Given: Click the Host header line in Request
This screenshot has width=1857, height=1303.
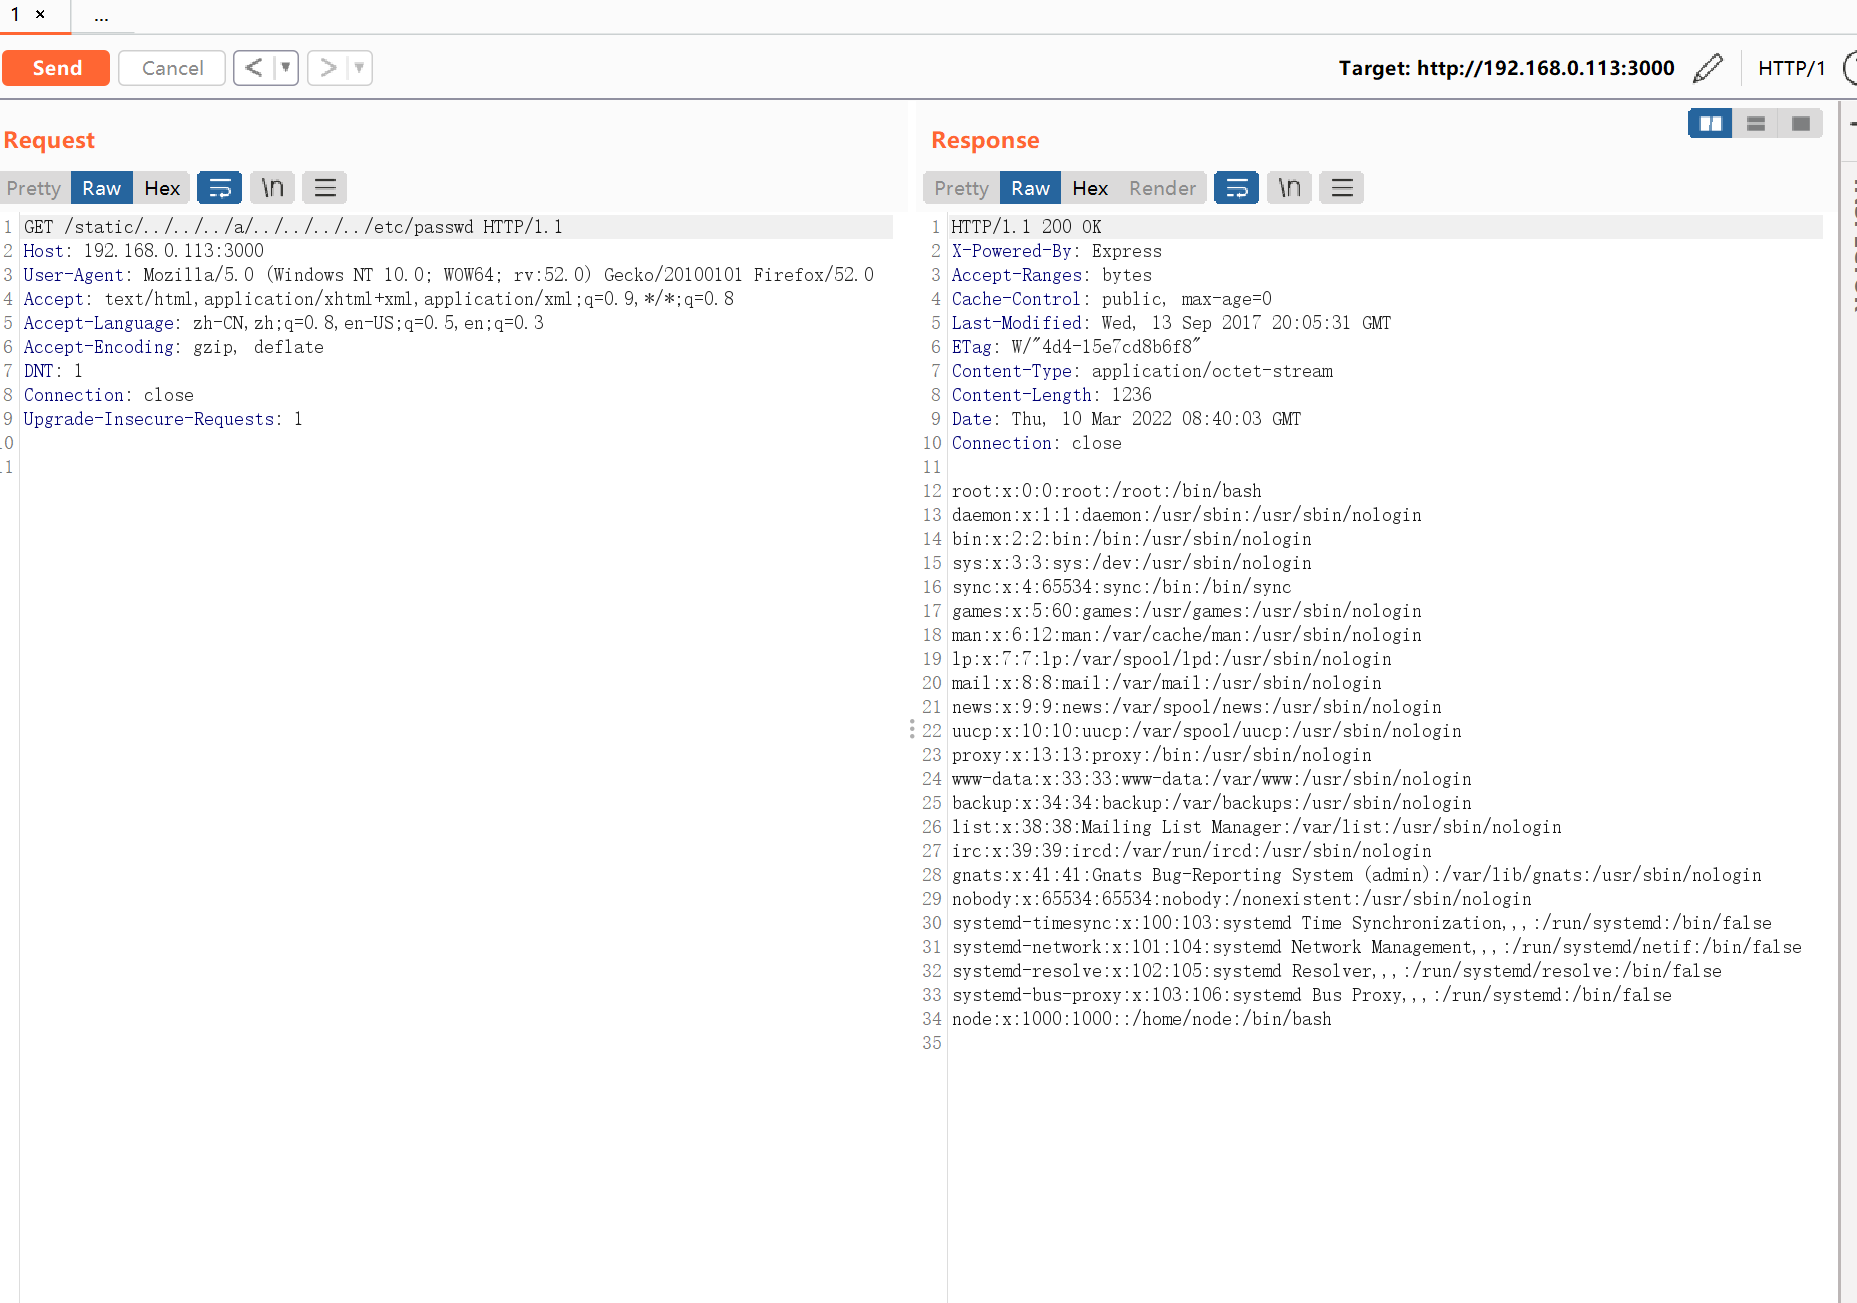Looking at the screenshot, I should point(144,251).
